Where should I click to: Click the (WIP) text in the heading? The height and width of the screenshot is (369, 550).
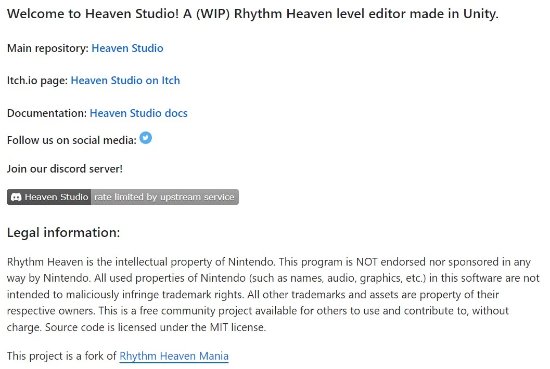pyautogui.click(x=212, y=14)
